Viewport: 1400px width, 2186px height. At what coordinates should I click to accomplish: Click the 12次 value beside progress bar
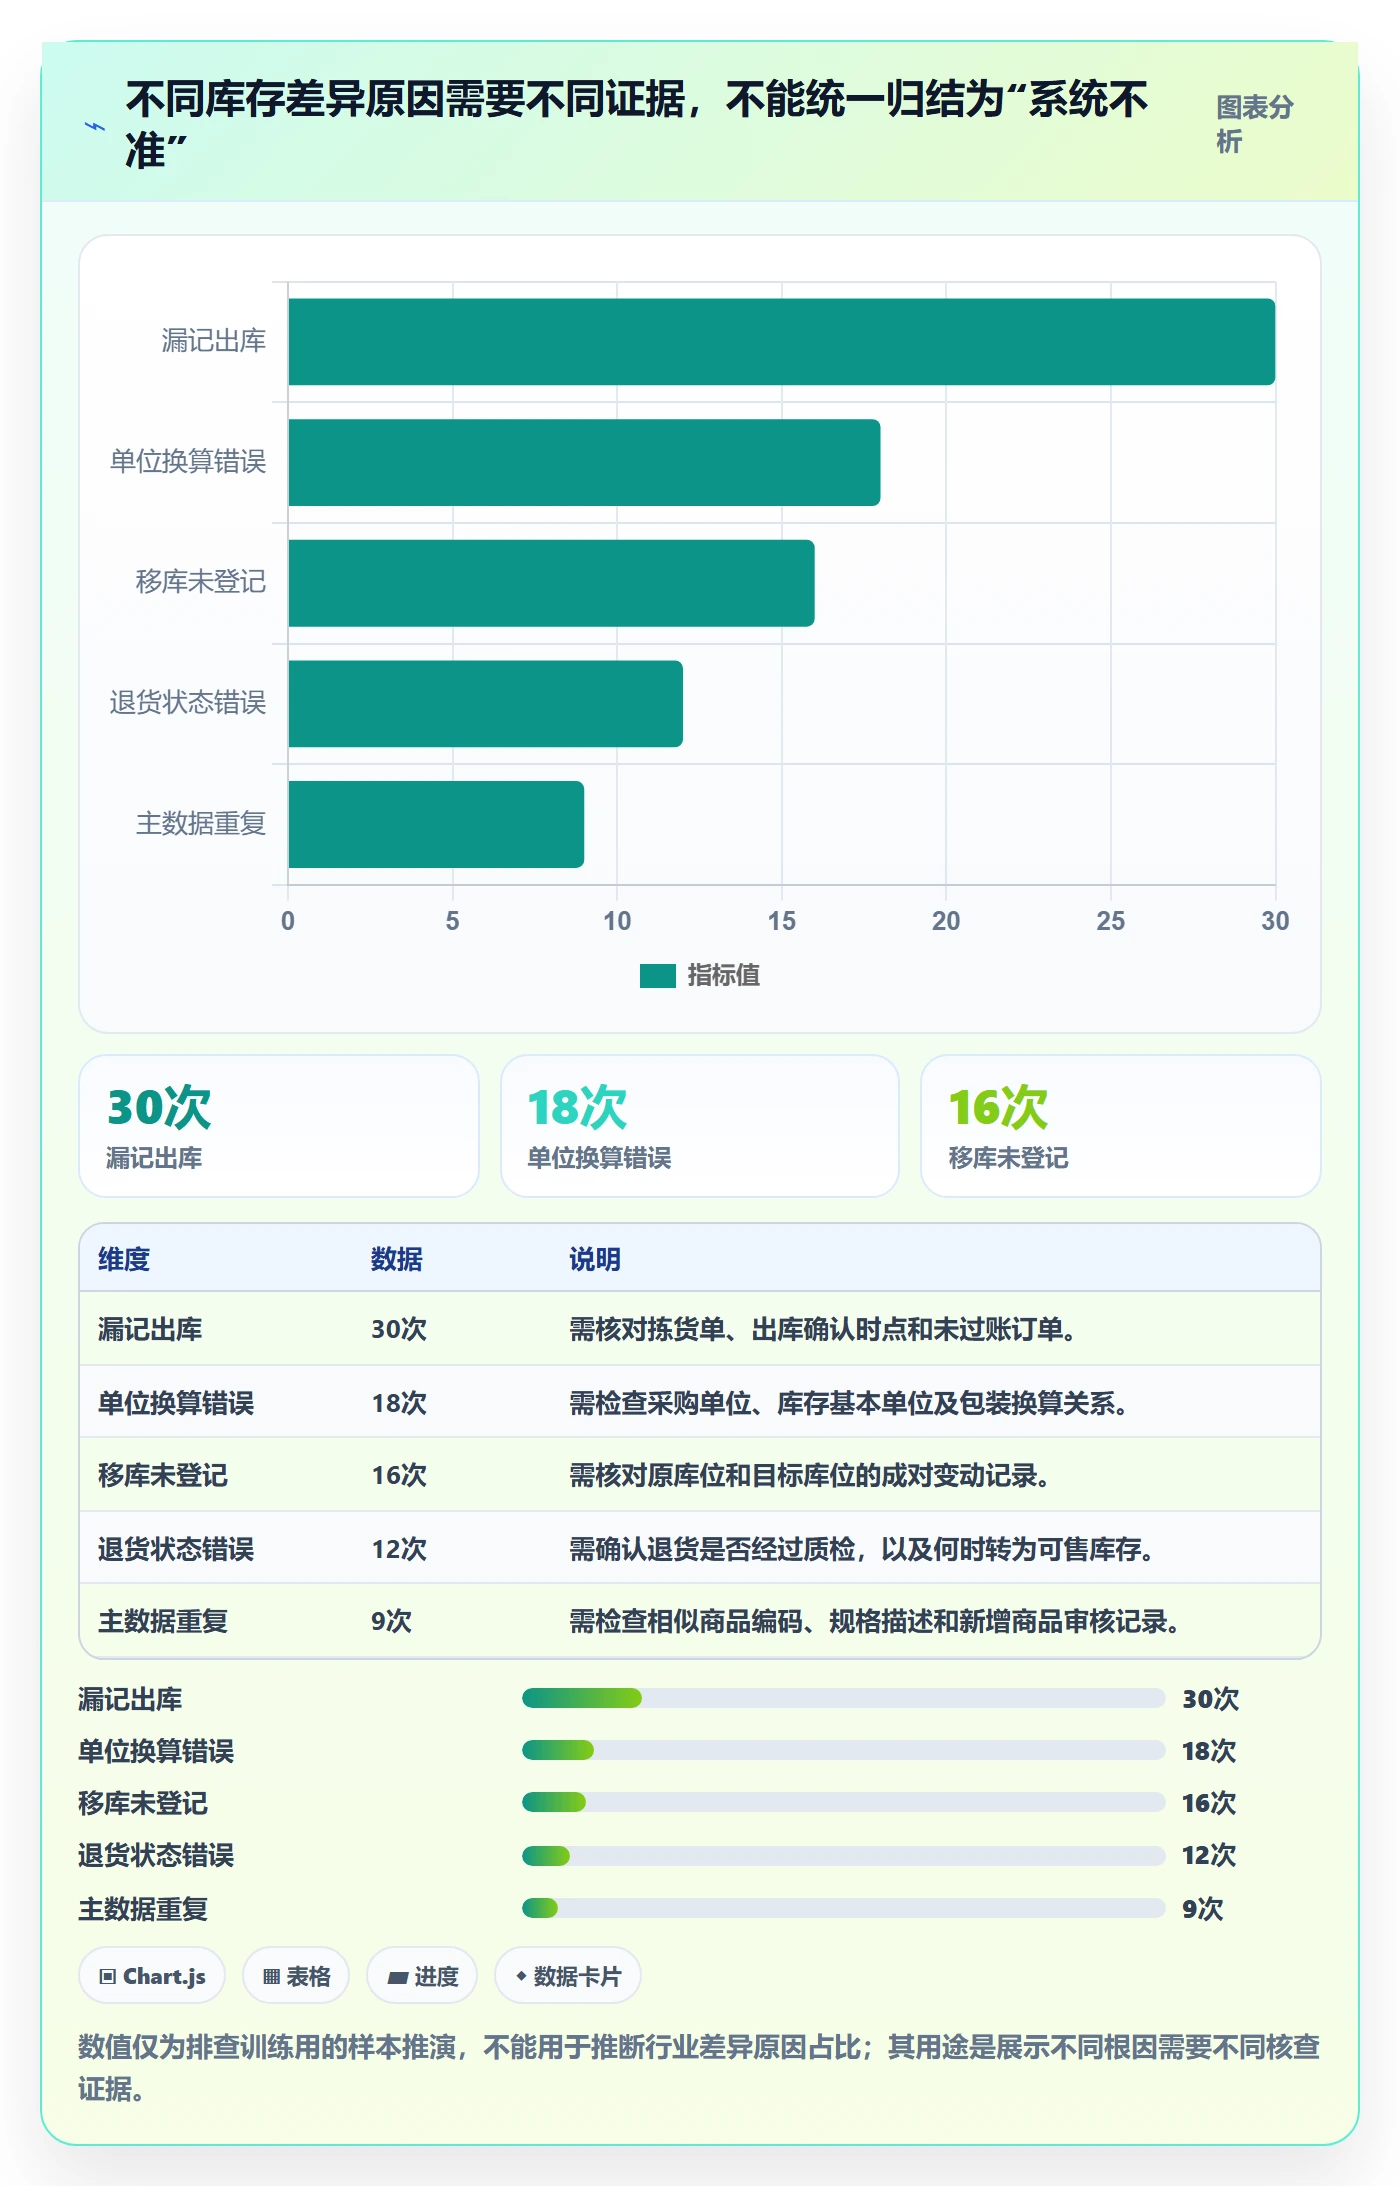coord(1209,1855)
